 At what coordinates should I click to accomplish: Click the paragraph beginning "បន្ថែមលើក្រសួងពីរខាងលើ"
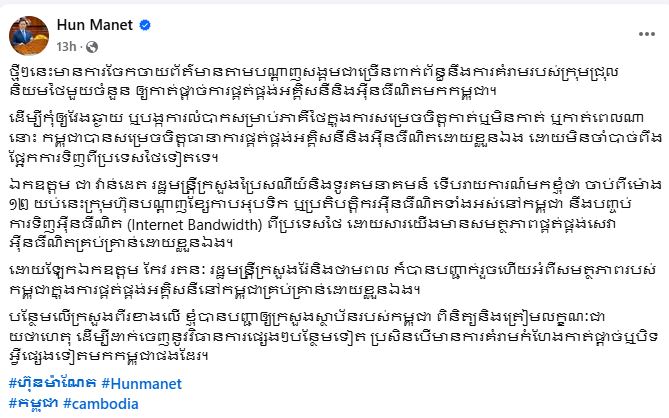click(333, 337)
